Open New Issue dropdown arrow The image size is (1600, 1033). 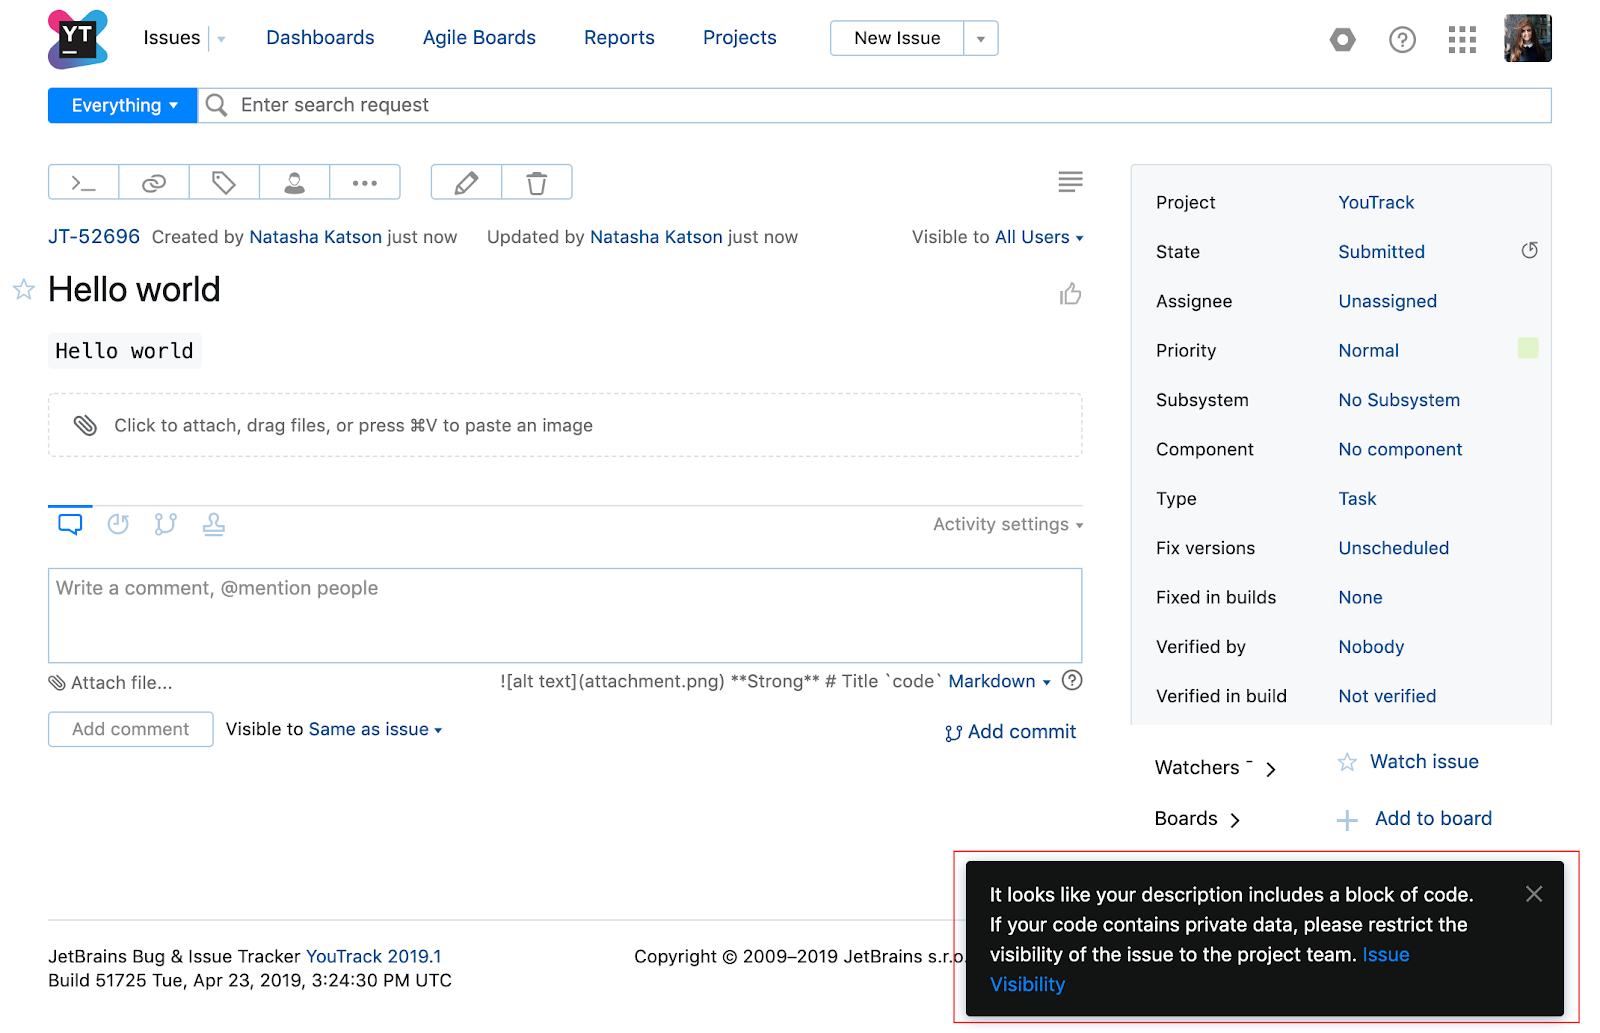coord(981,39)
